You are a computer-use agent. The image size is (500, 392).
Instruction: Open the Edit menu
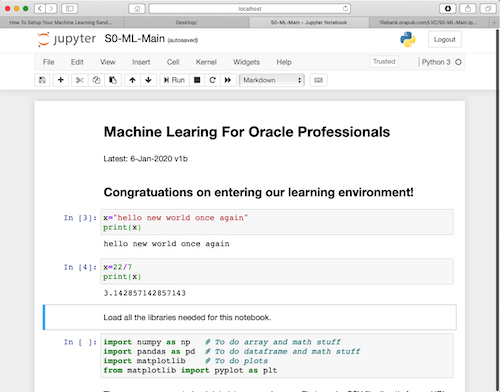(x=77, y=62)
